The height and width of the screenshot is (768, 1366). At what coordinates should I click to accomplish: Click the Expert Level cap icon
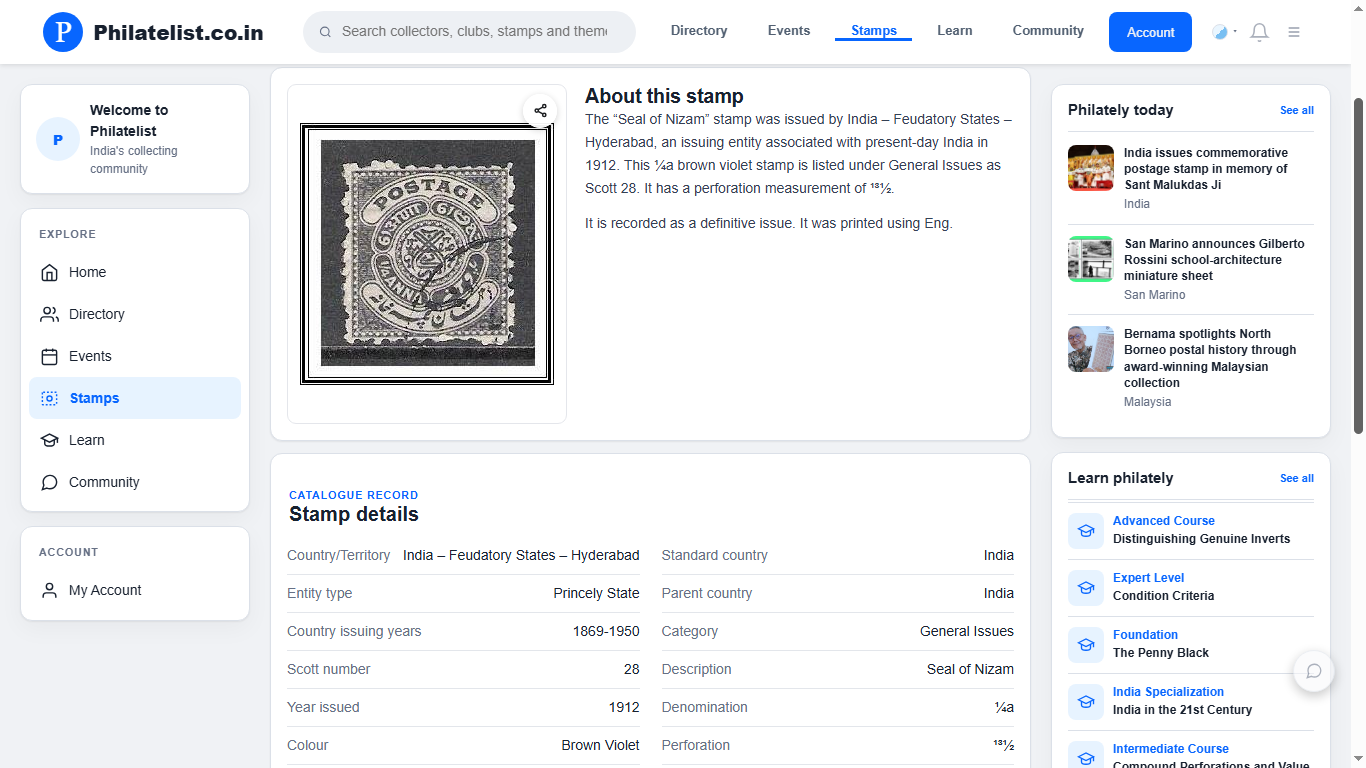click(x=1086, y=587)
